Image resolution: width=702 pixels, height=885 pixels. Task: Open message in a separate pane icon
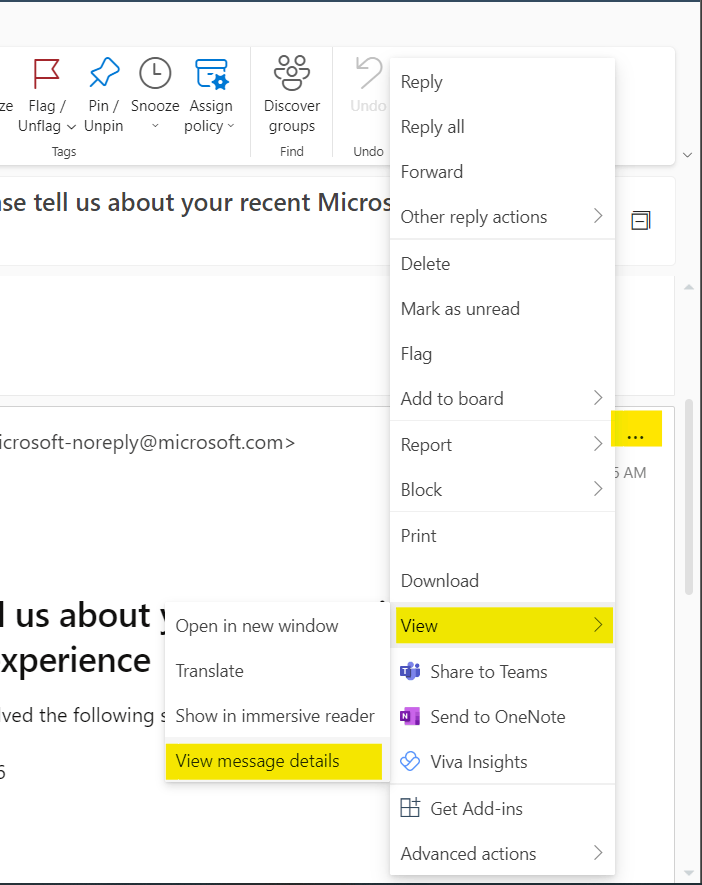642,221
